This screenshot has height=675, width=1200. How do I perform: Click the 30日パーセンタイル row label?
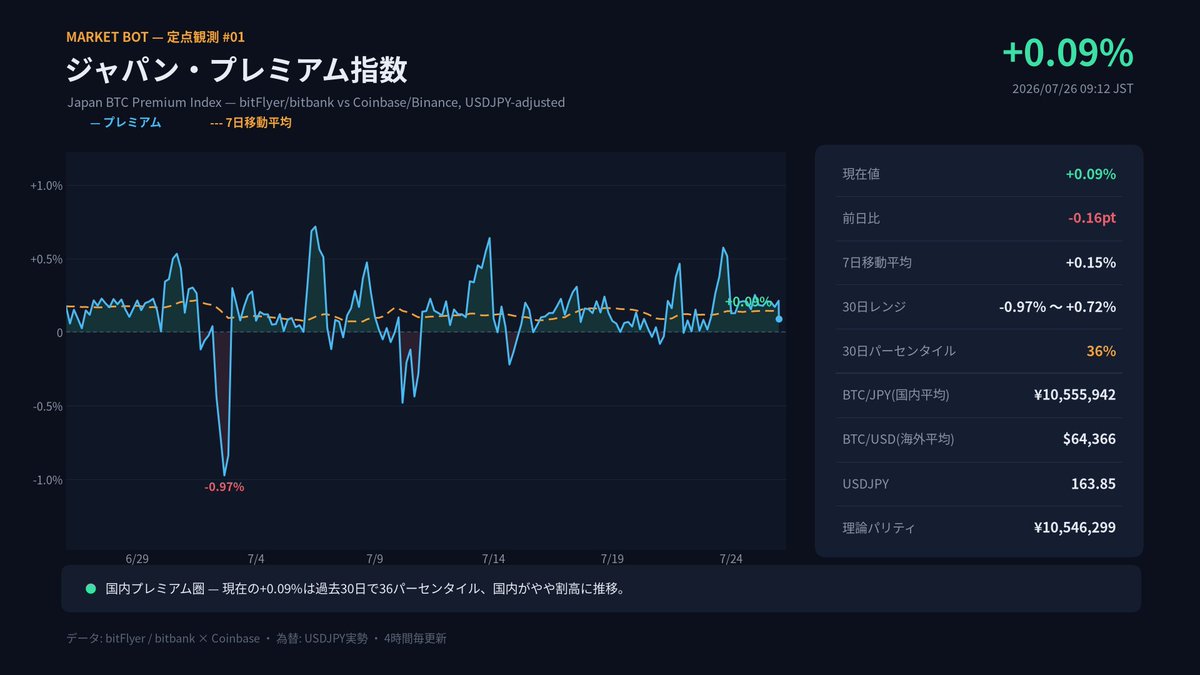[x=899, y=351]
